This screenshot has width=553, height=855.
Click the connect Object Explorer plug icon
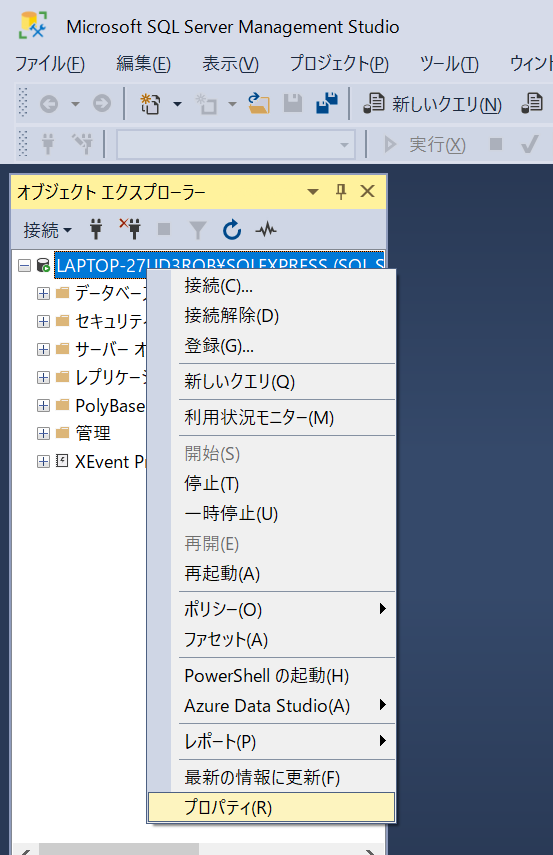coord(96,230)
